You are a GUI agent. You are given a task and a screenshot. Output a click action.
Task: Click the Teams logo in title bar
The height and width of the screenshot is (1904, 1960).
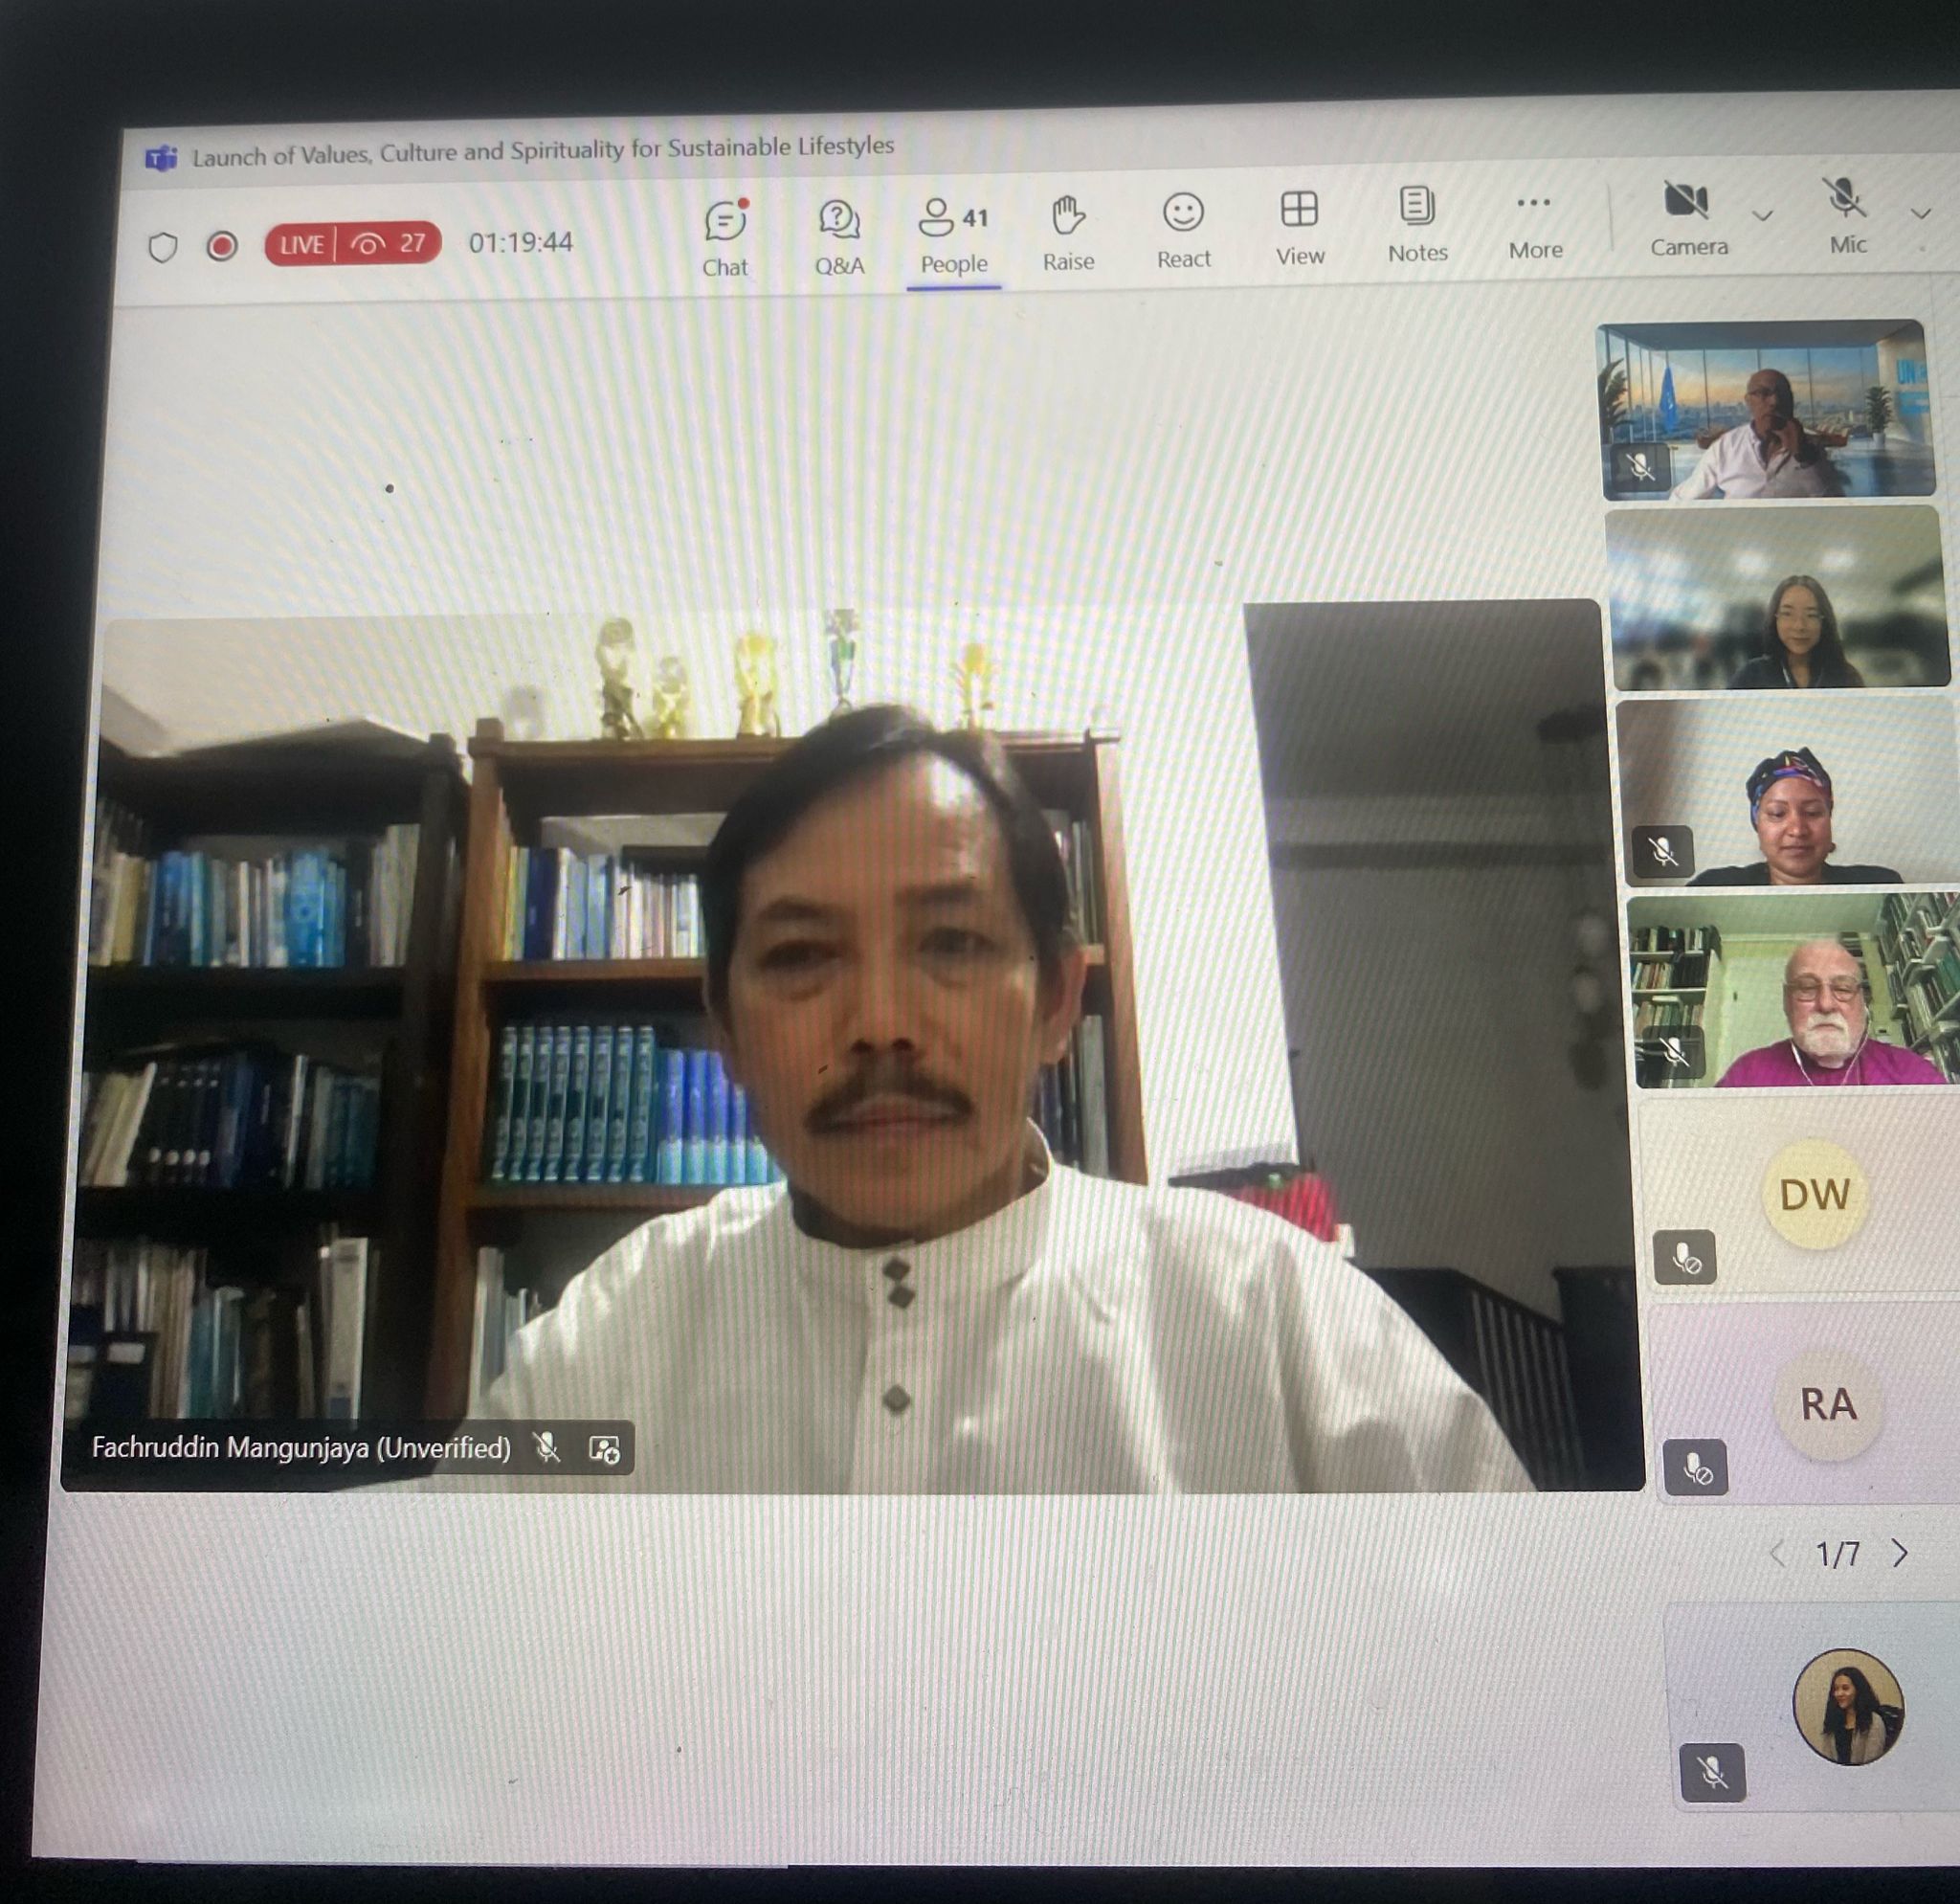162,158
